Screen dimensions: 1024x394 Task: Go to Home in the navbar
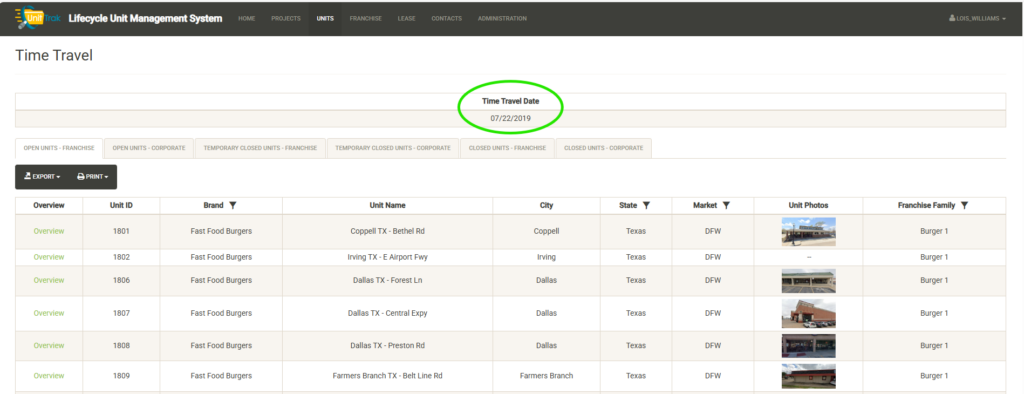click(247, 18)
